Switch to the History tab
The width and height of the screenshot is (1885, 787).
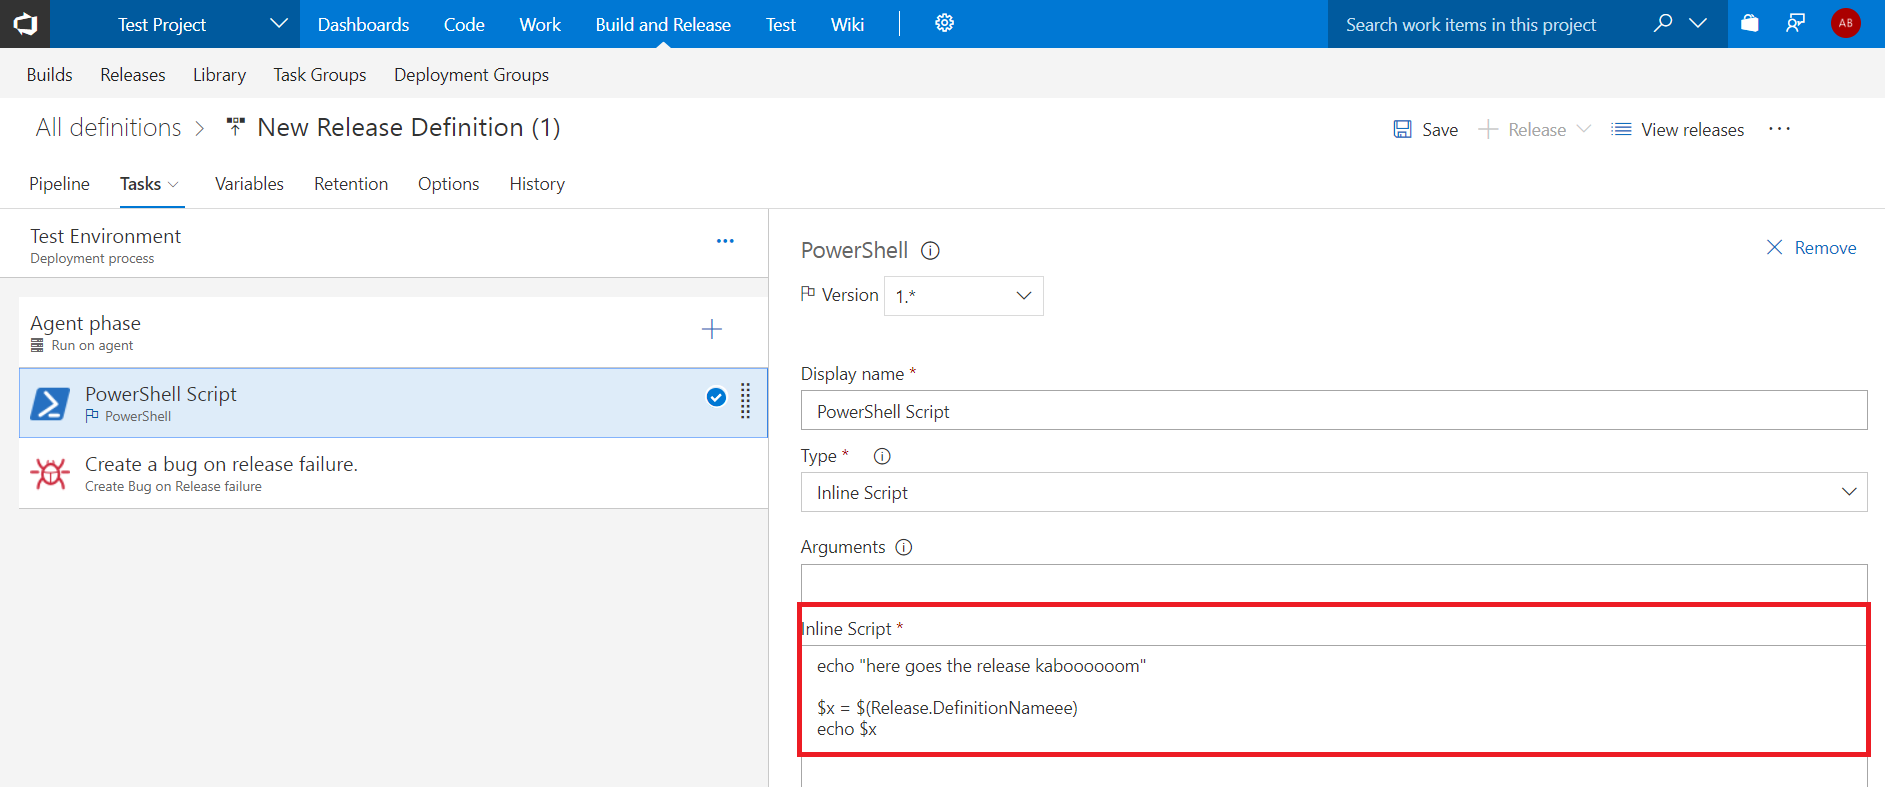537,184
